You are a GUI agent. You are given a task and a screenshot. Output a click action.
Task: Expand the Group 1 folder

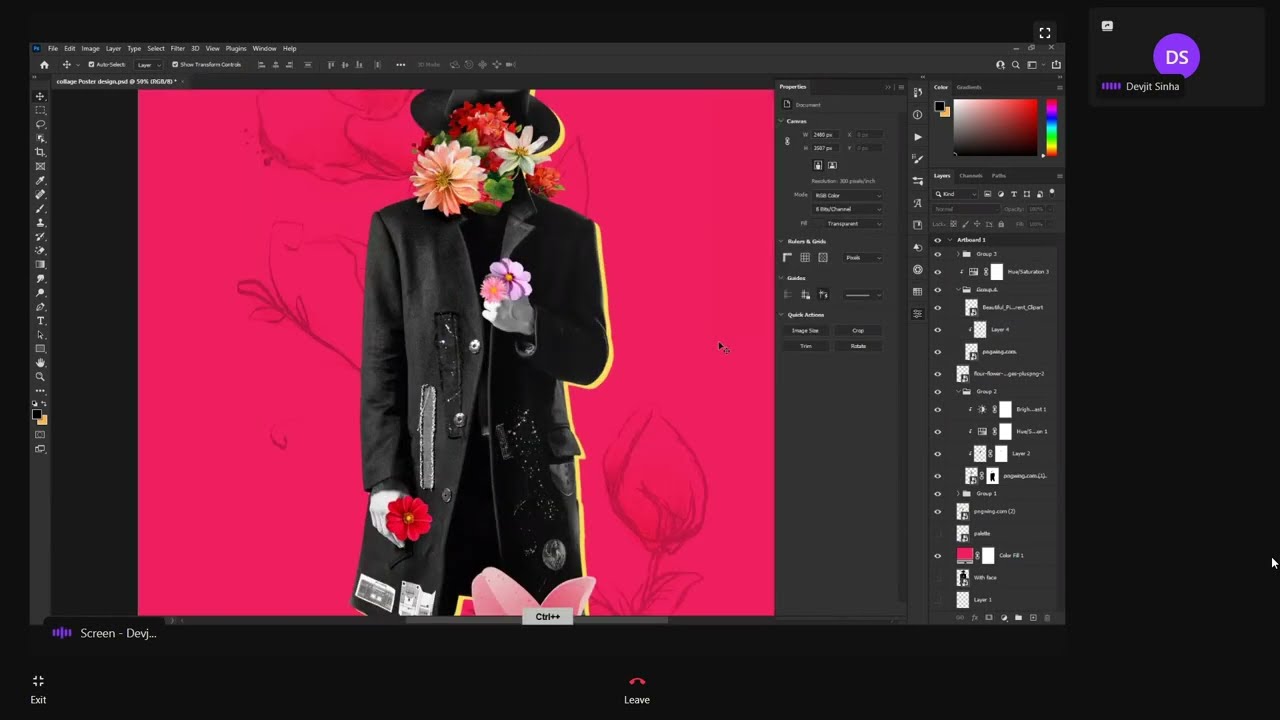[958, 494]
